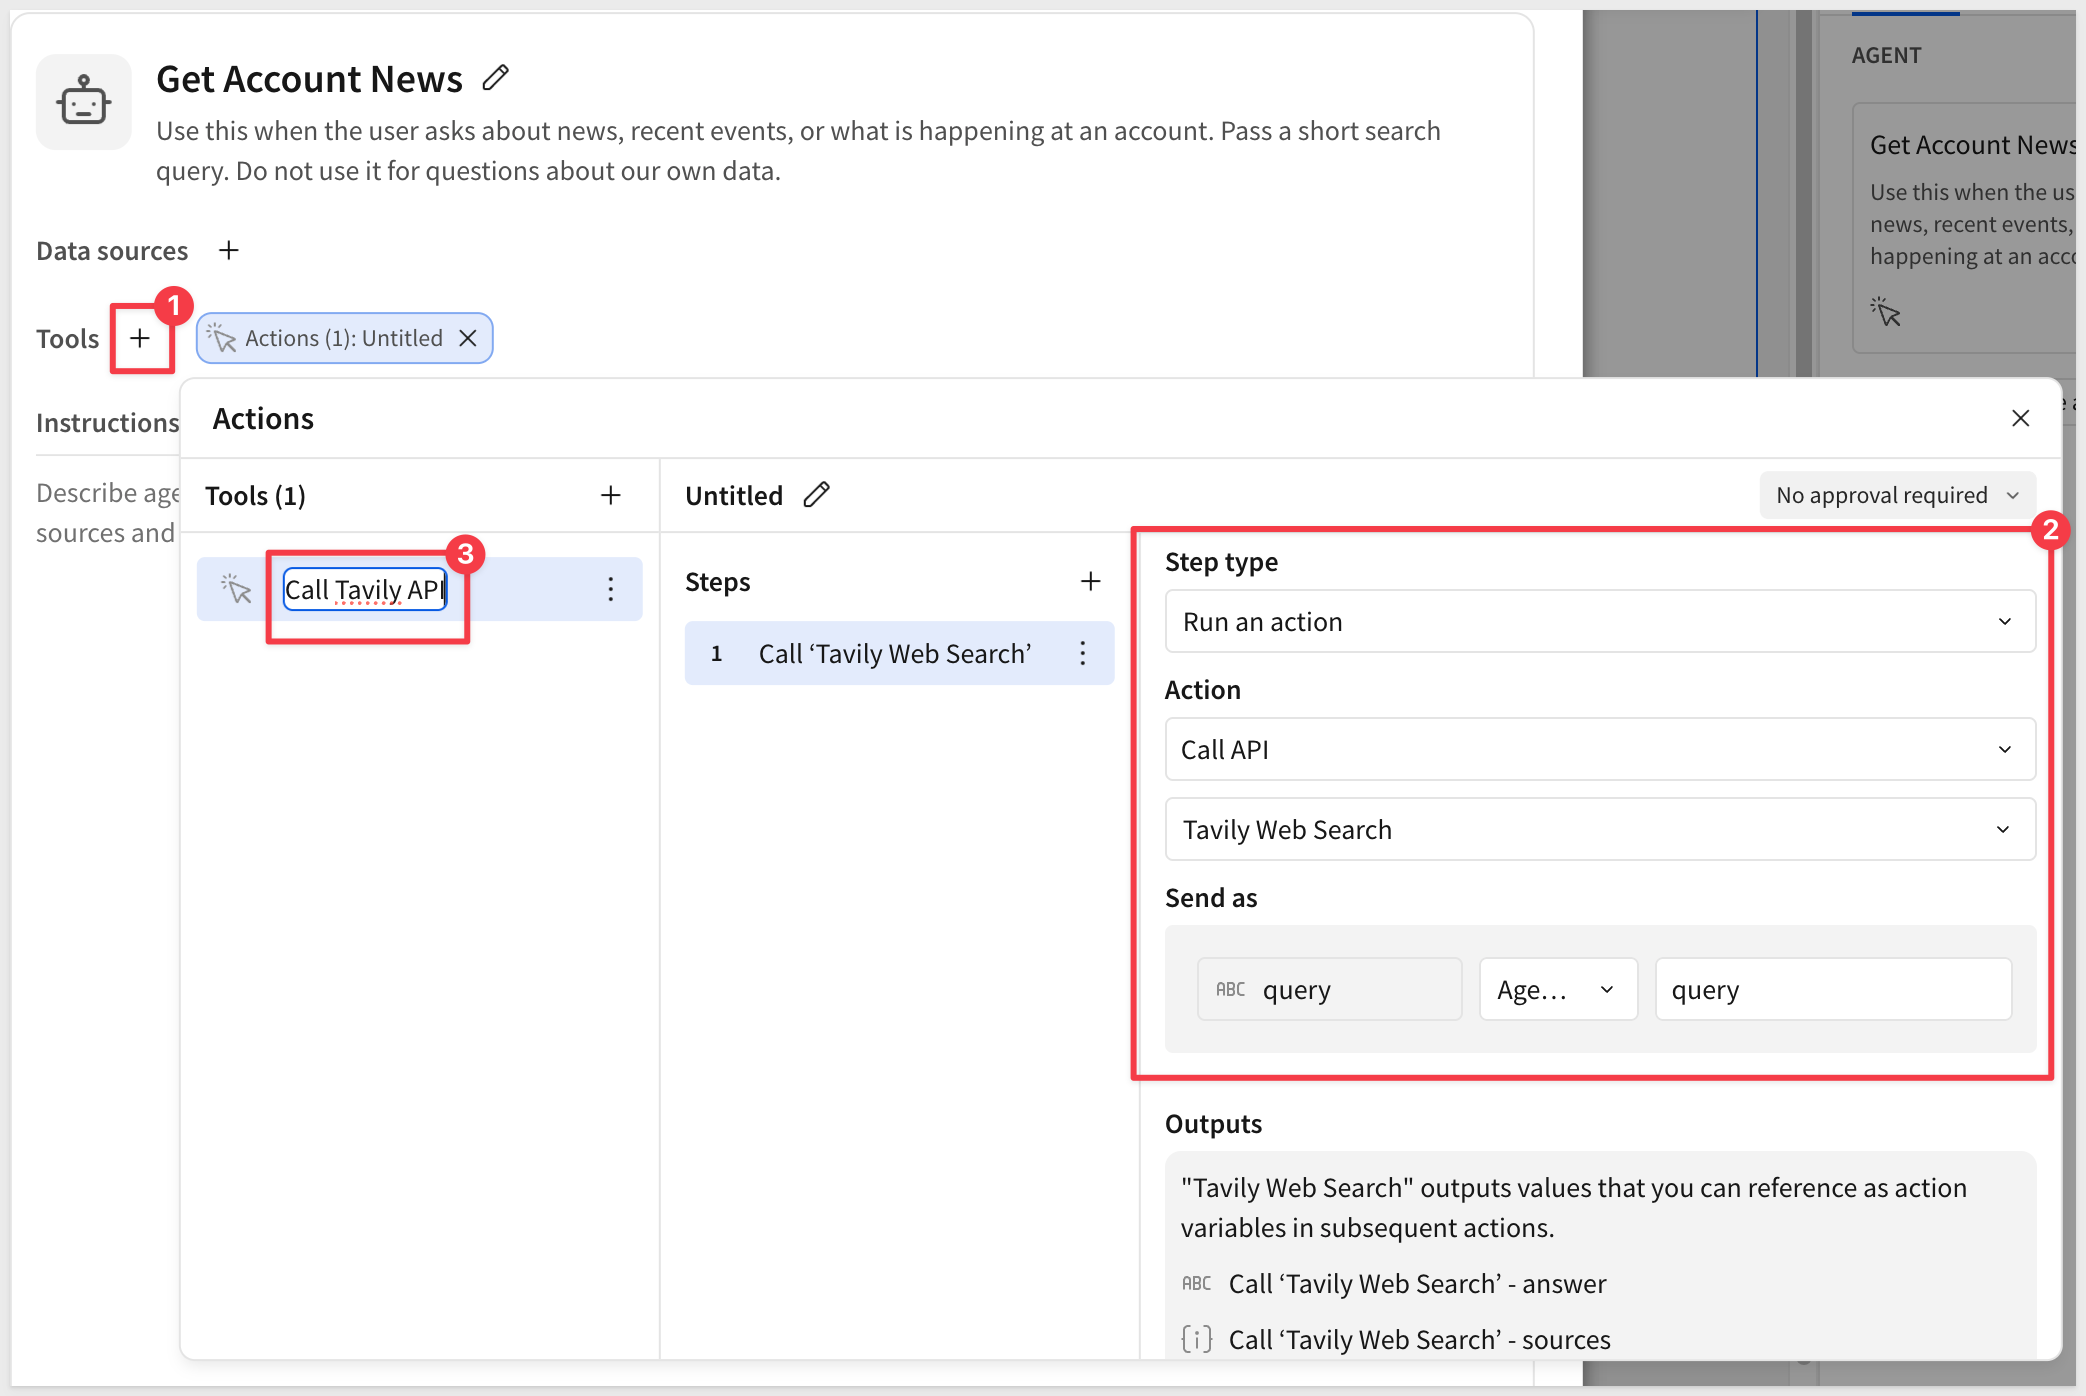2086x1396 pixels.
Task: Open the No approval required dropdown
Action: (x=1897, y=495)
